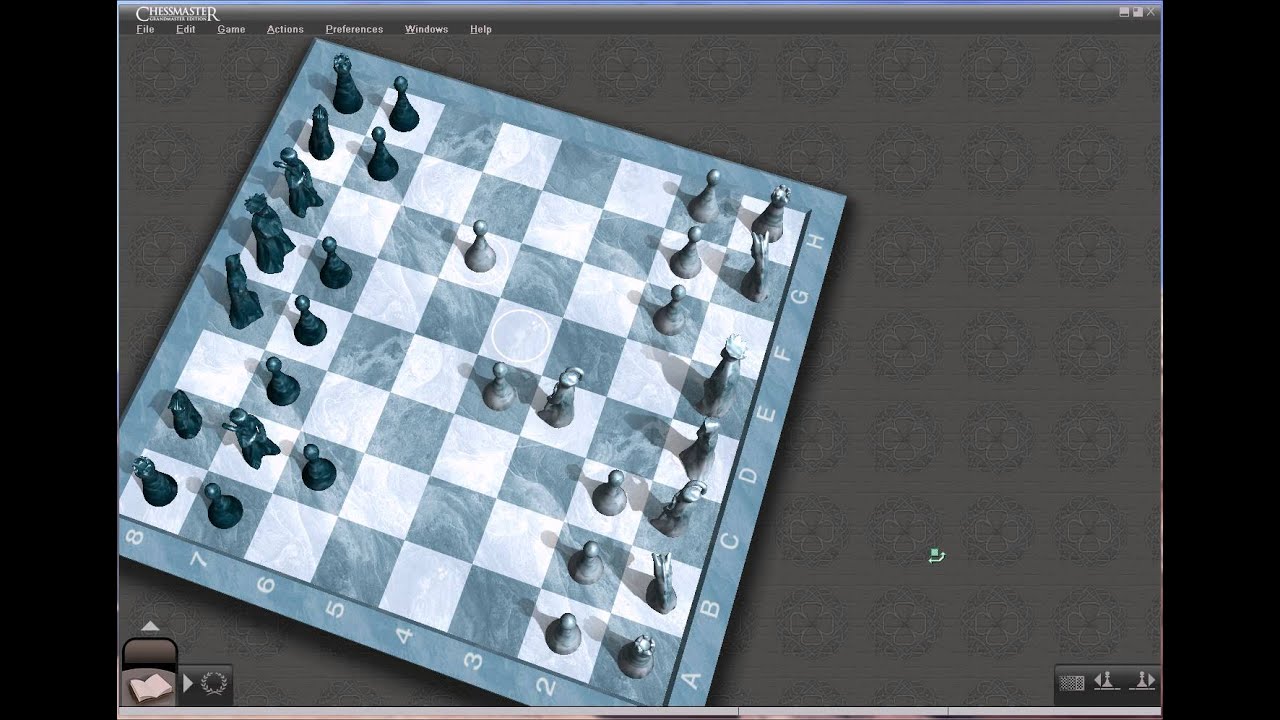Click the circled highlighted square on board
The height and width of the screenshot is (720, 1280).
pos(519,335)
